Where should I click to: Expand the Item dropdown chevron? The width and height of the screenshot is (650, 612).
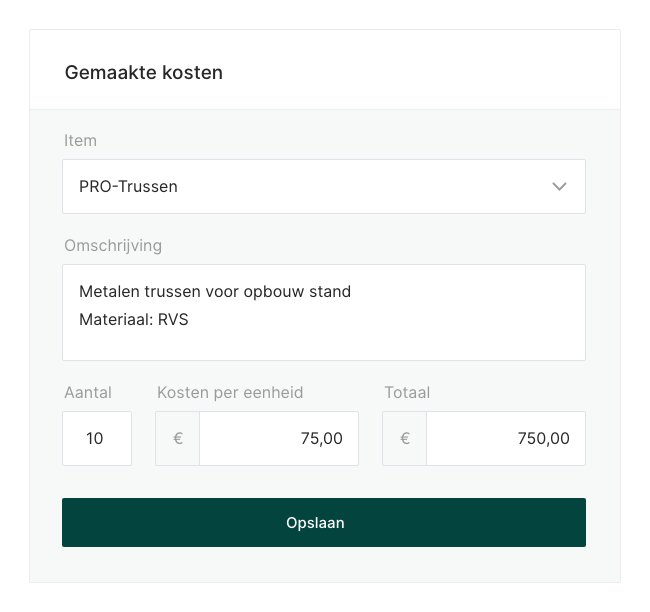(559, 187)
